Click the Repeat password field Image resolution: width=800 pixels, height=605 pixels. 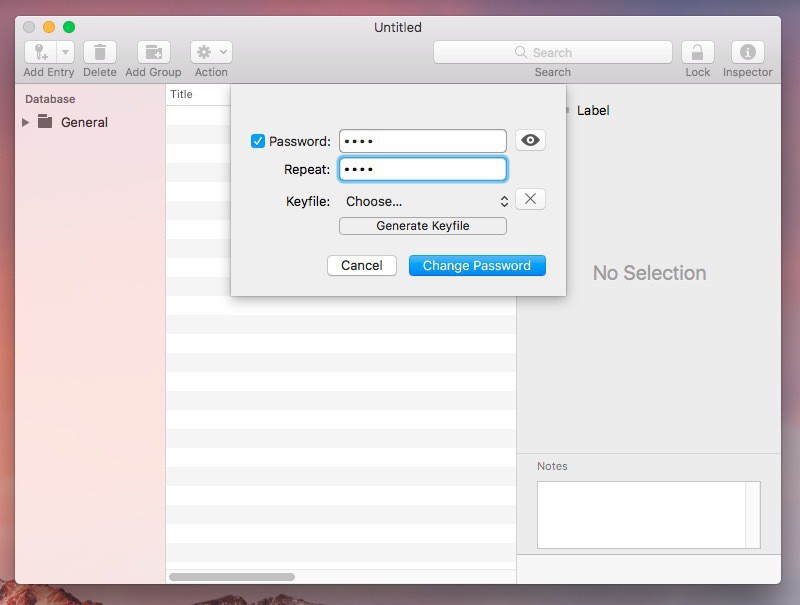click(x=422, y=169)
